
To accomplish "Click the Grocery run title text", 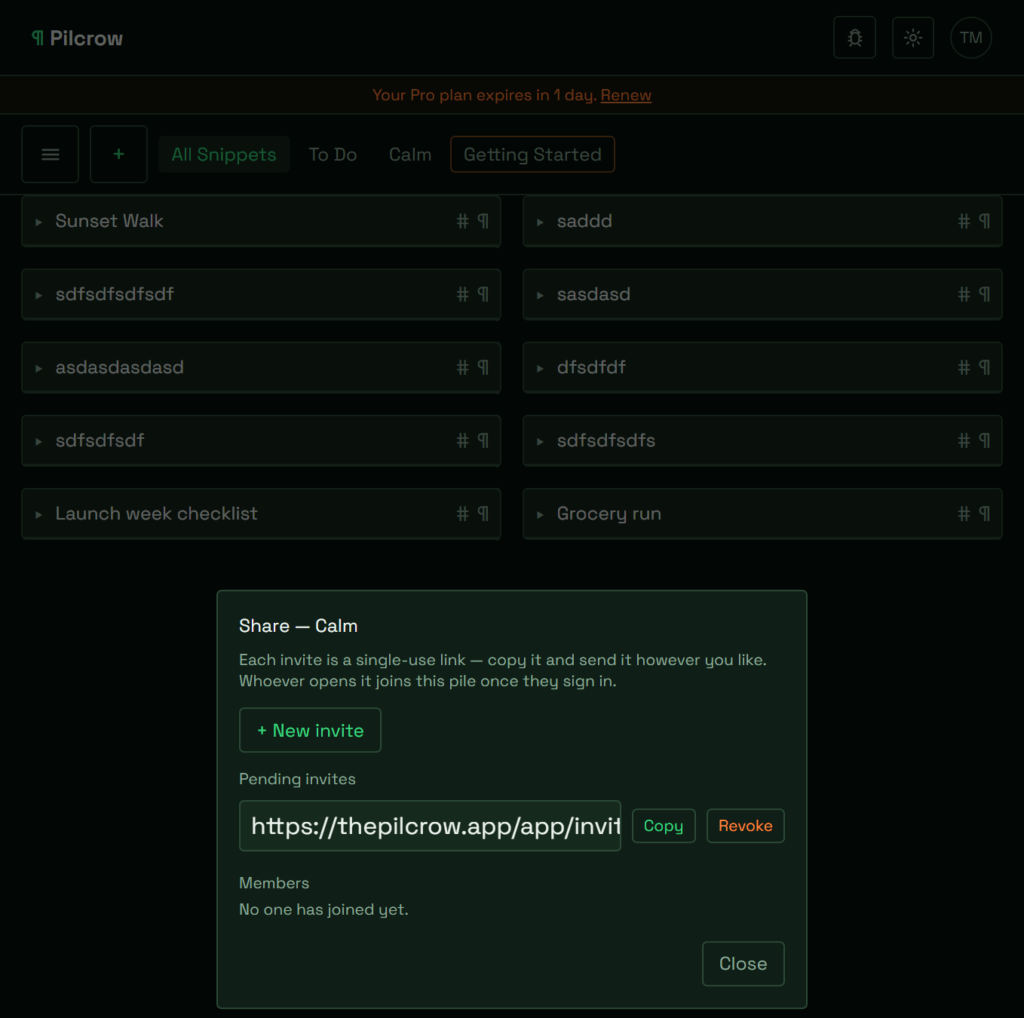I will [609, 514].
